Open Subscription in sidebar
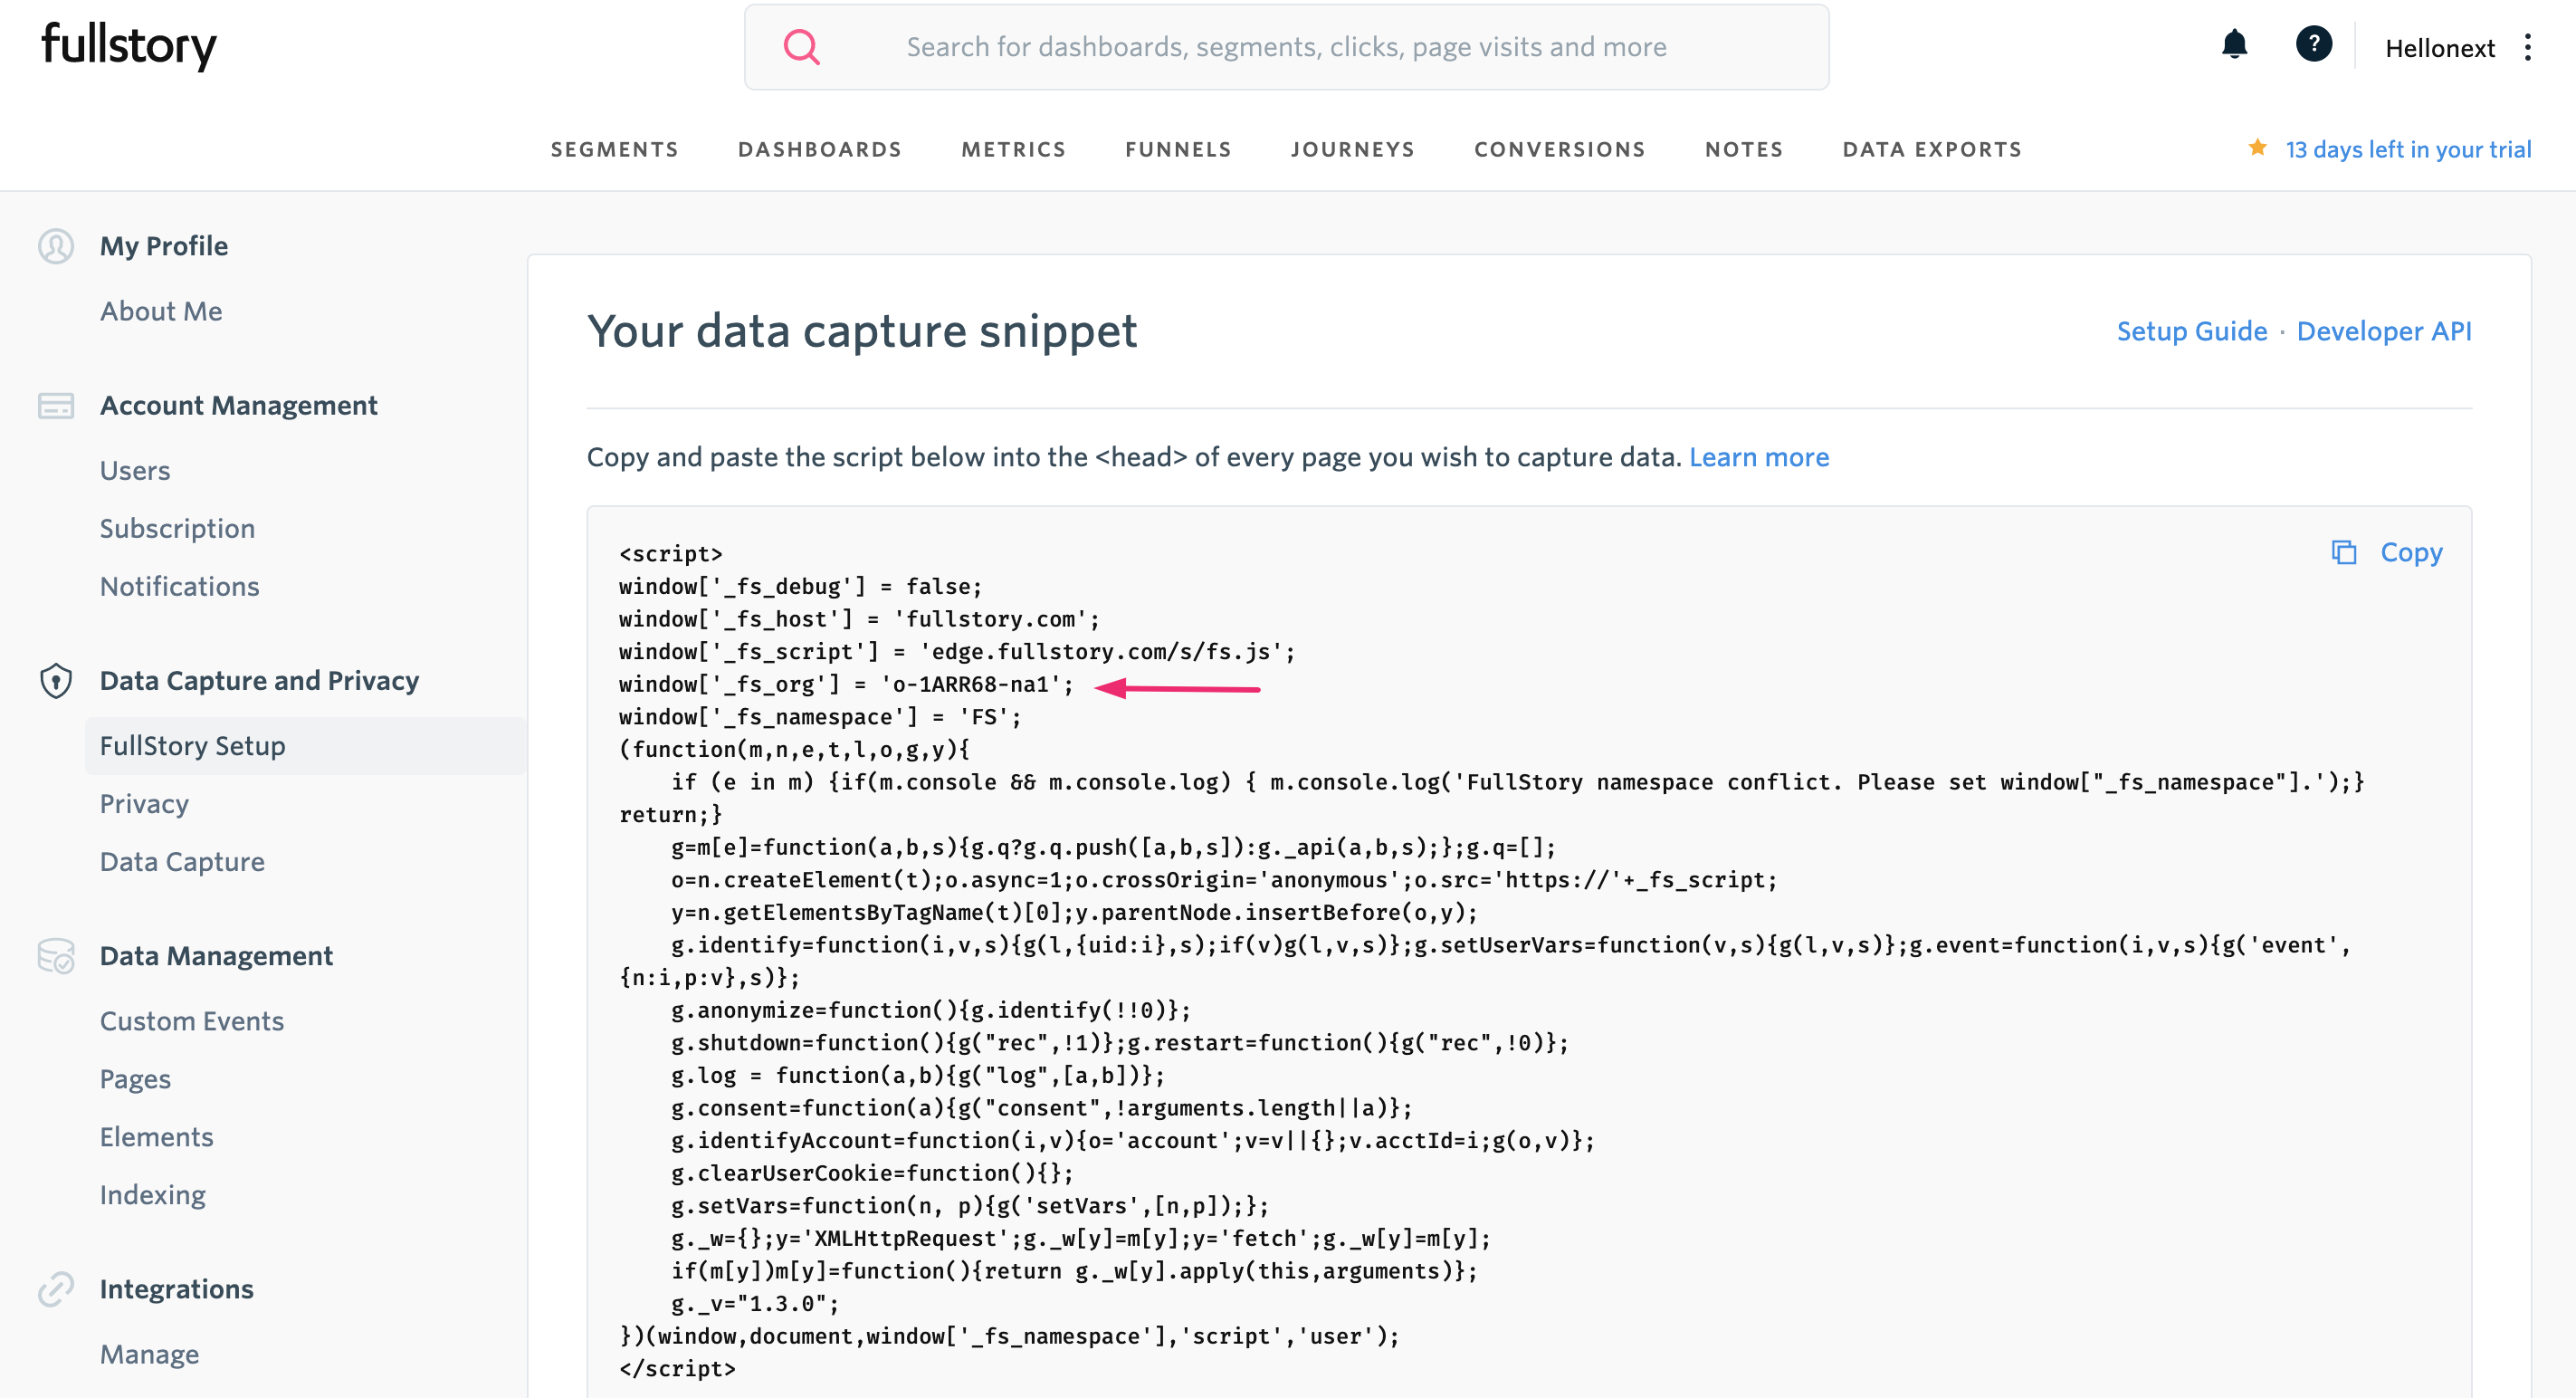Screen dimensions: 2576x1398 pos(177,528)
